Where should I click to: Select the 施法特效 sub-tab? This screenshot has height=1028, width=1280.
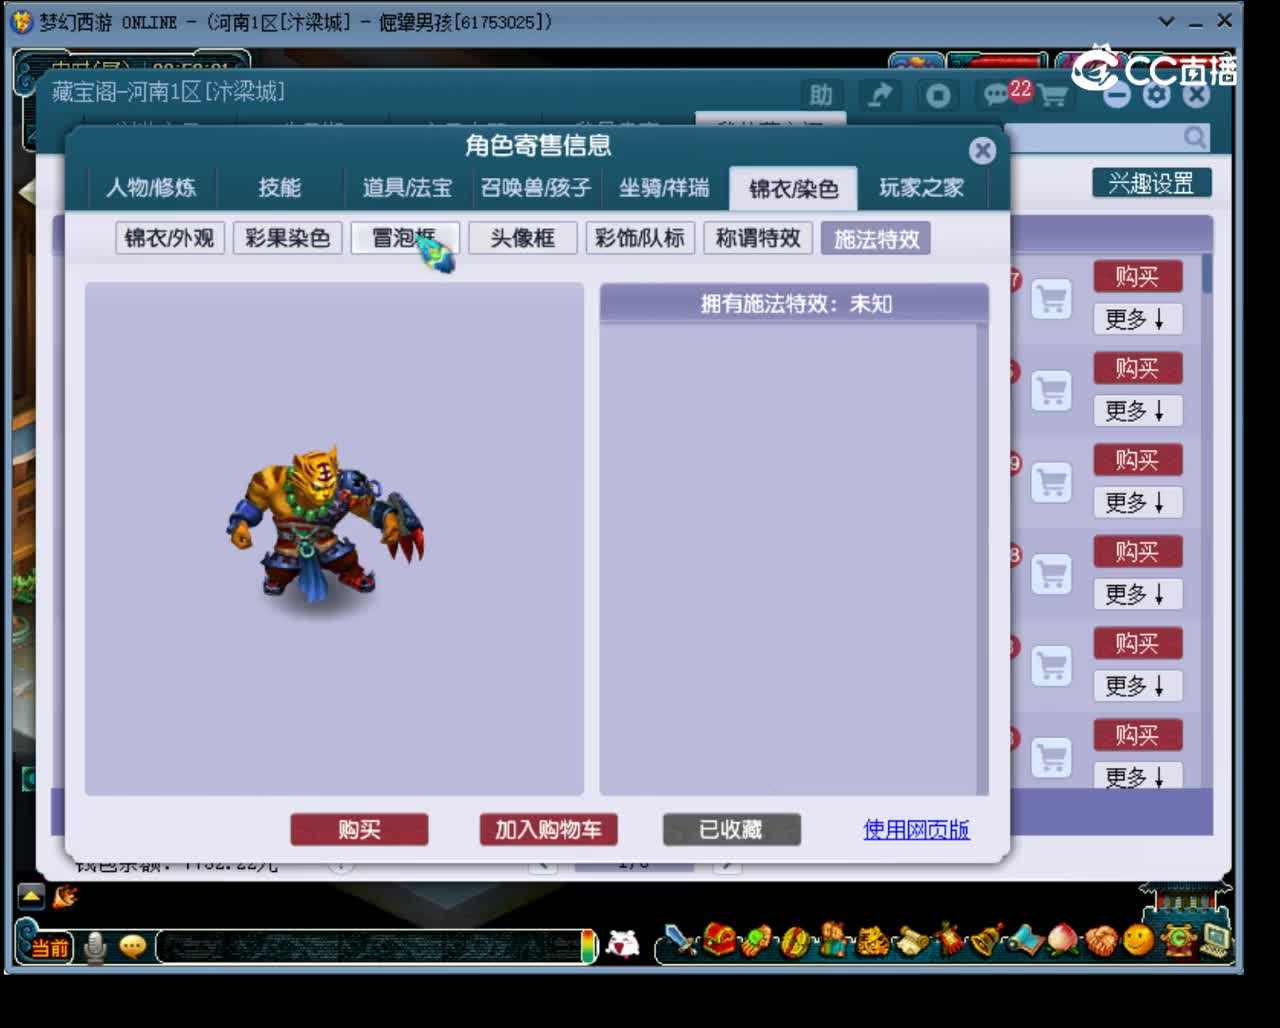coord(876,238)
